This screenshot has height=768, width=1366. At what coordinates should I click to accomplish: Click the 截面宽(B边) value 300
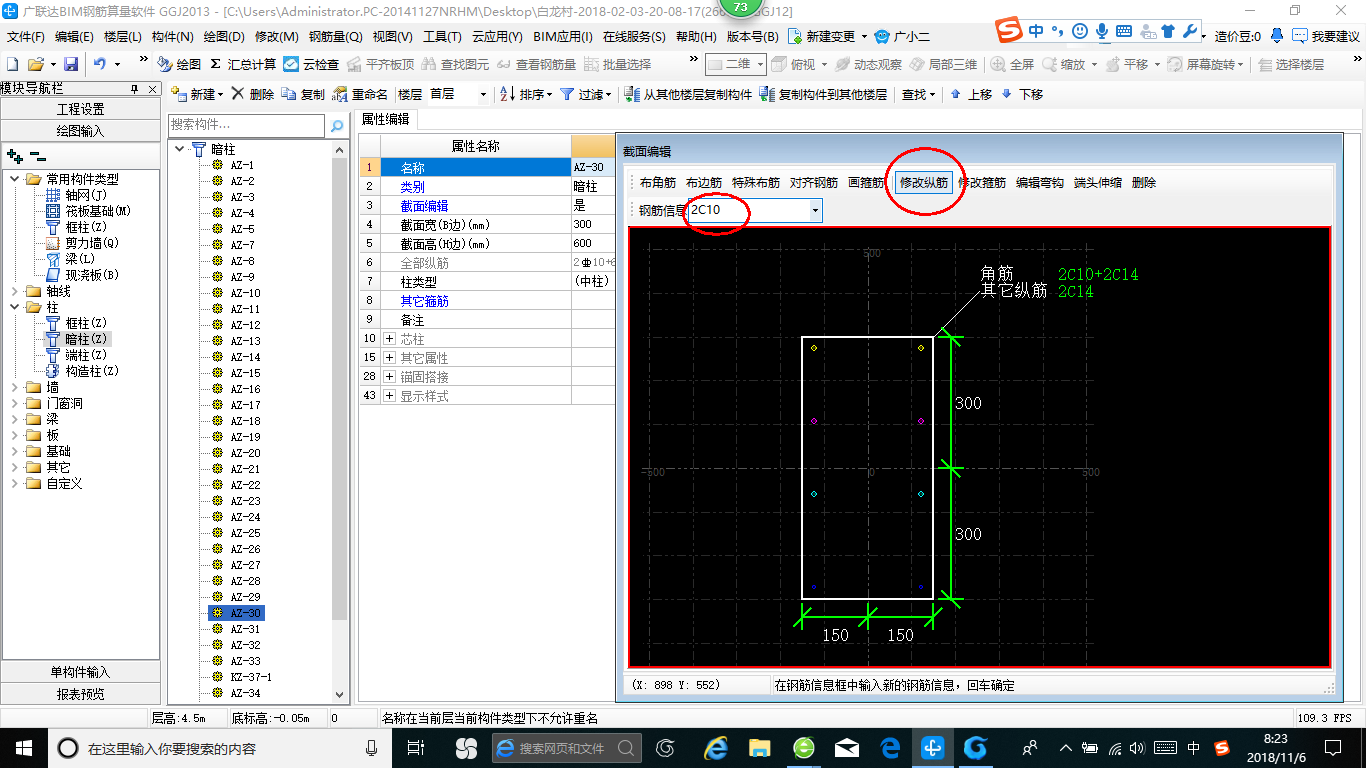(x=593, y=224)
